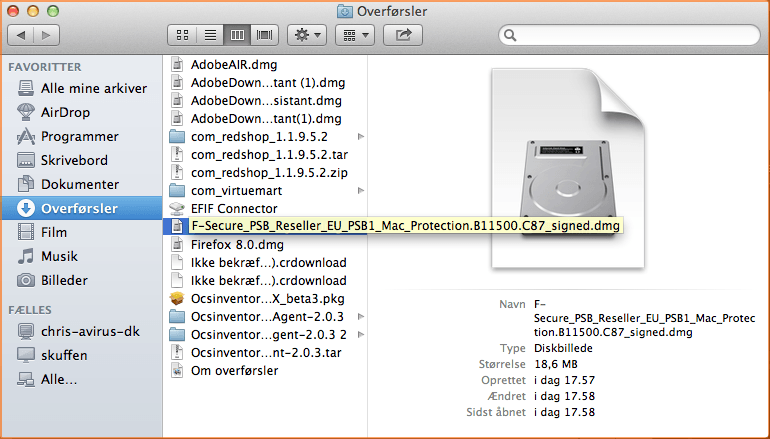Click the Firefox 8.0.dmg file icon
The height and width of the screenshot is (439, 770).
177,245
